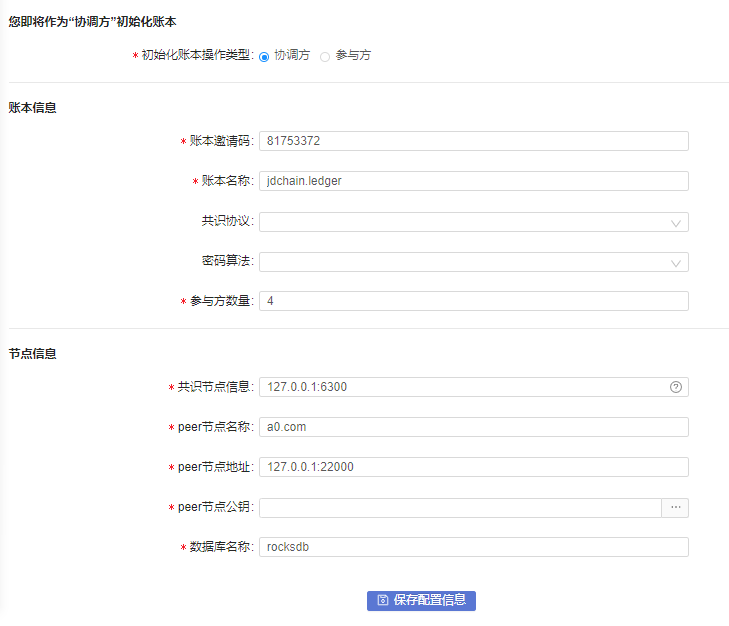Click the 初始化账本操作类型 label
Screen dimensions: 729x626
click(x=197, y=55)
